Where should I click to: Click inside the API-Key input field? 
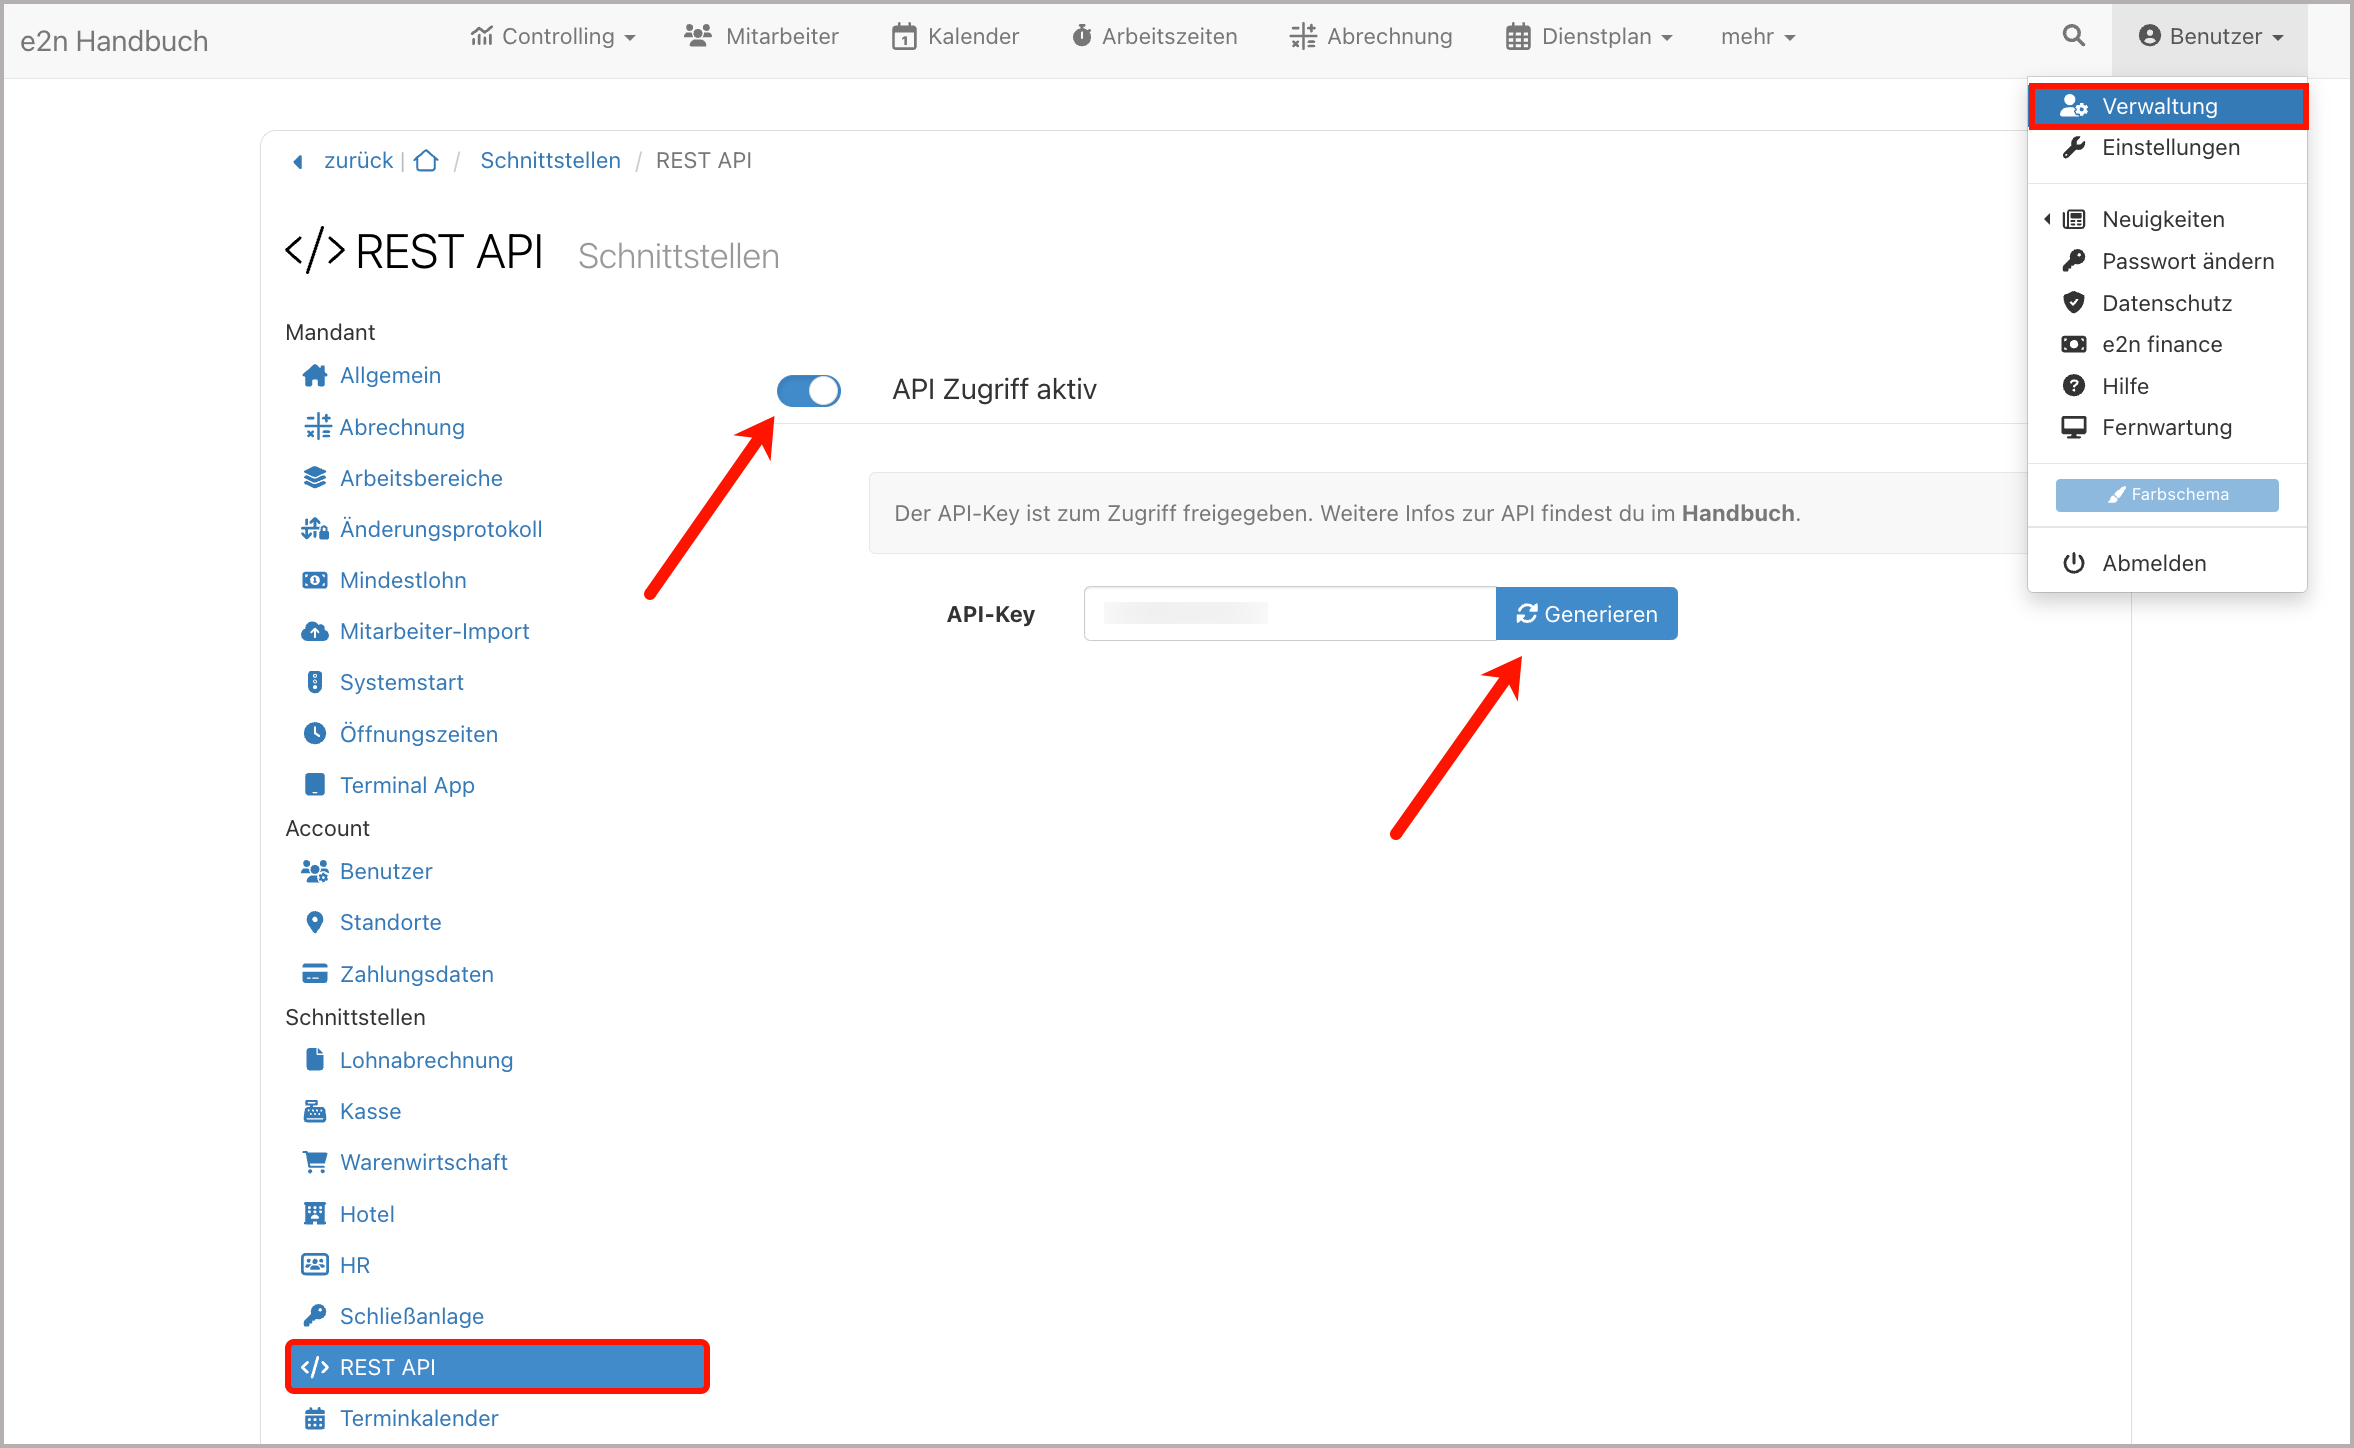[1288, 613]
